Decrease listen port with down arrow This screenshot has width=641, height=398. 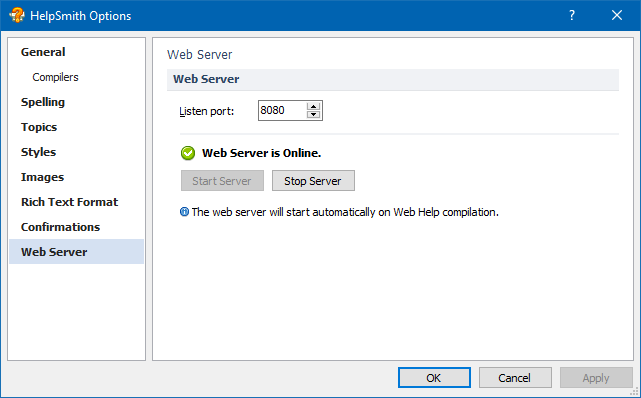pos(314,114)
